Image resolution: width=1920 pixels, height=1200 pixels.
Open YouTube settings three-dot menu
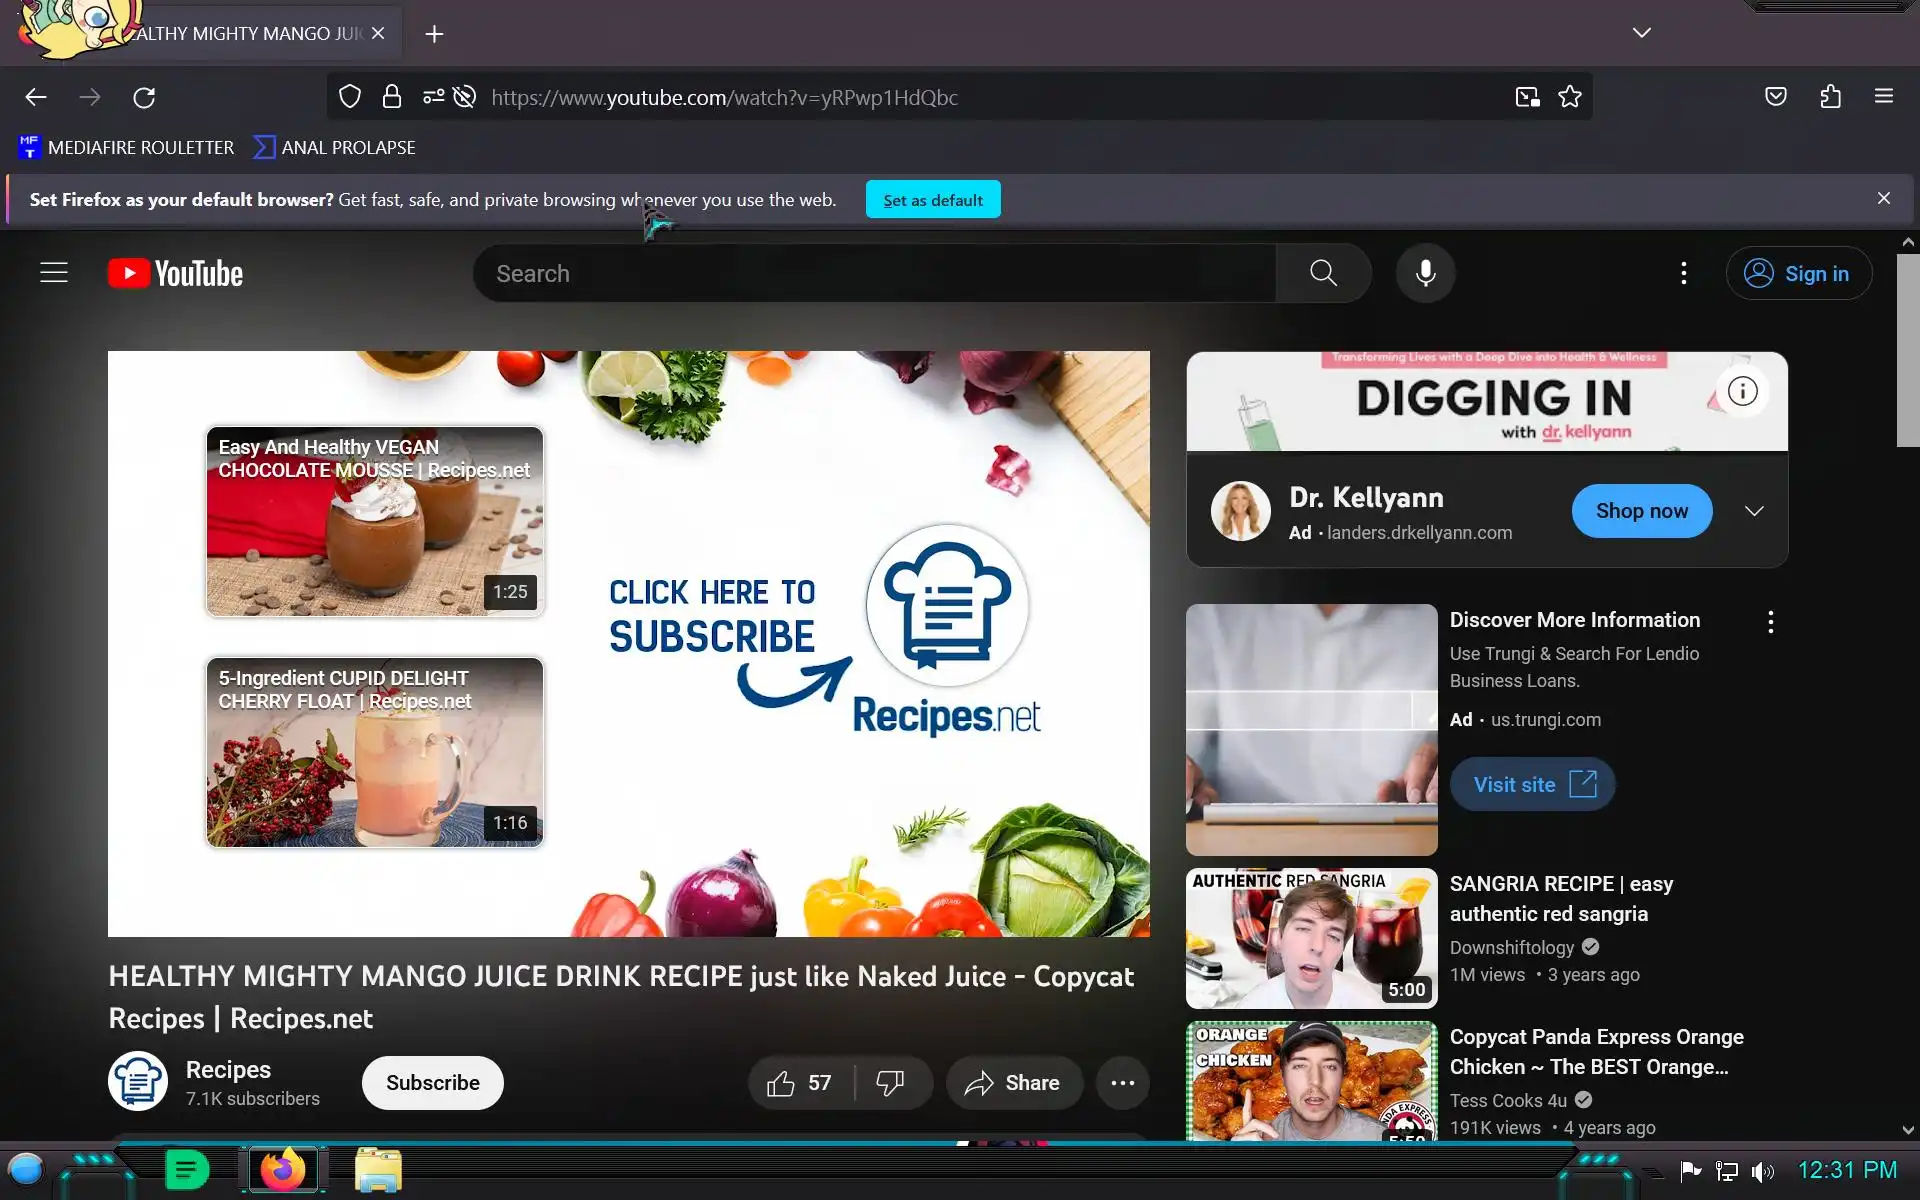coord(1683,273)
